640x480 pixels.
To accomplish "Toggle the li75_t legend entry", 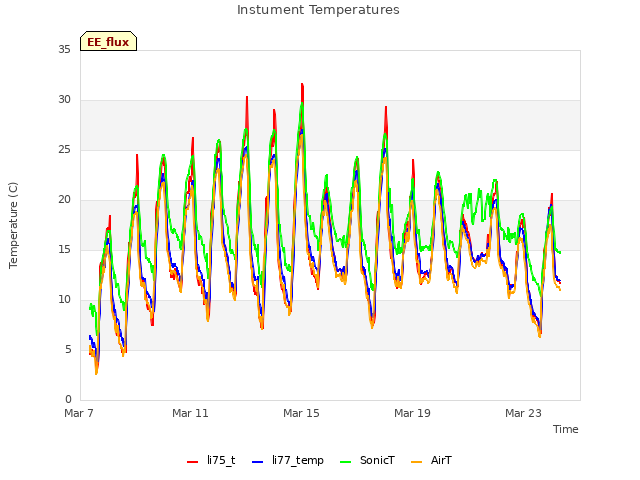I will [x=211, y=460].
